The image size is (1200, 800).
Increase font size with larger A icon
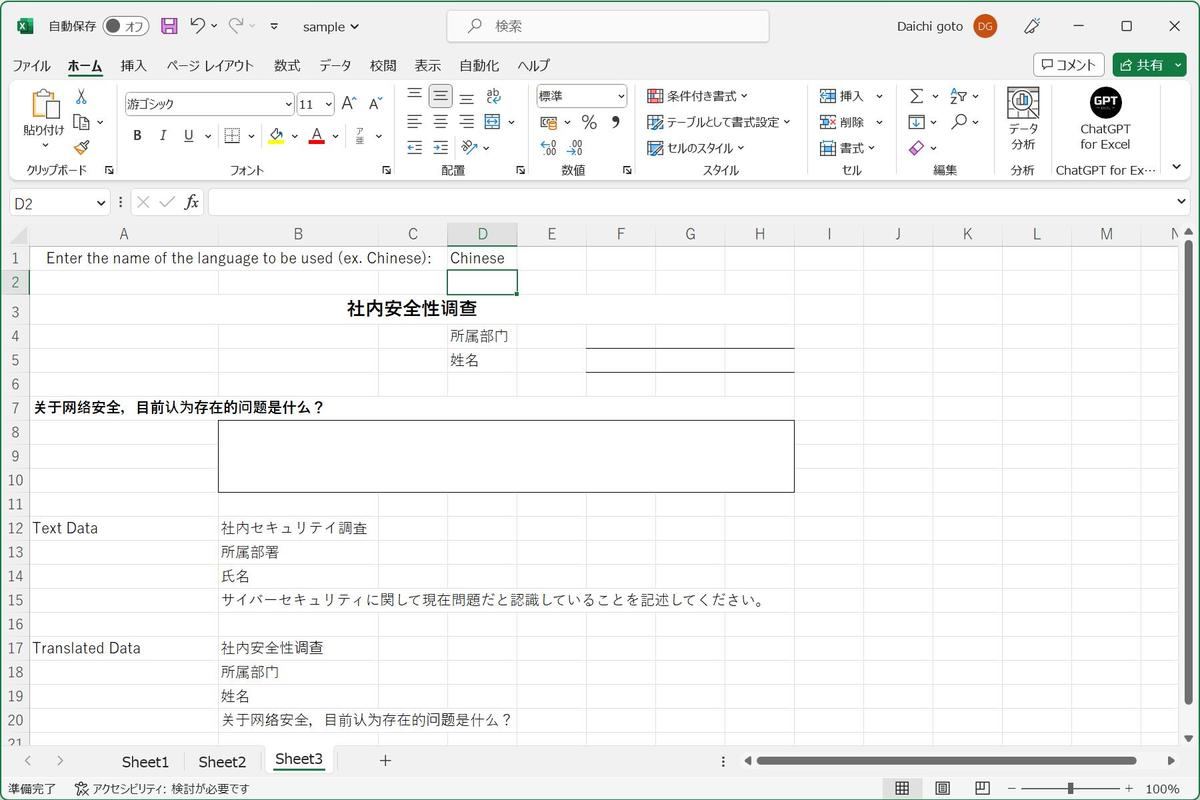(x=349, y=103)
